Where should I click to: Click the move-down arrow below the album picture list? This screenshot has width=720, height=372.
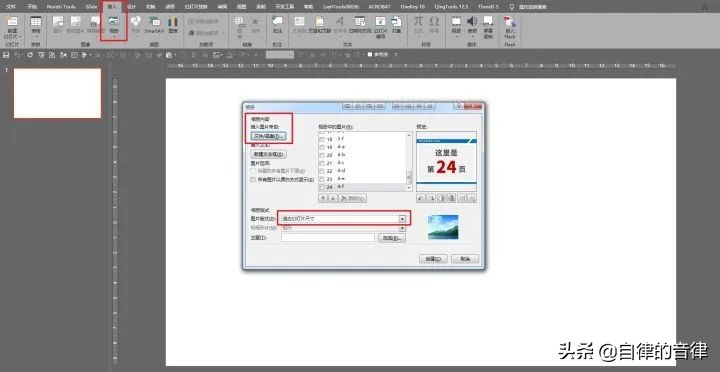(x=333, y=198)
